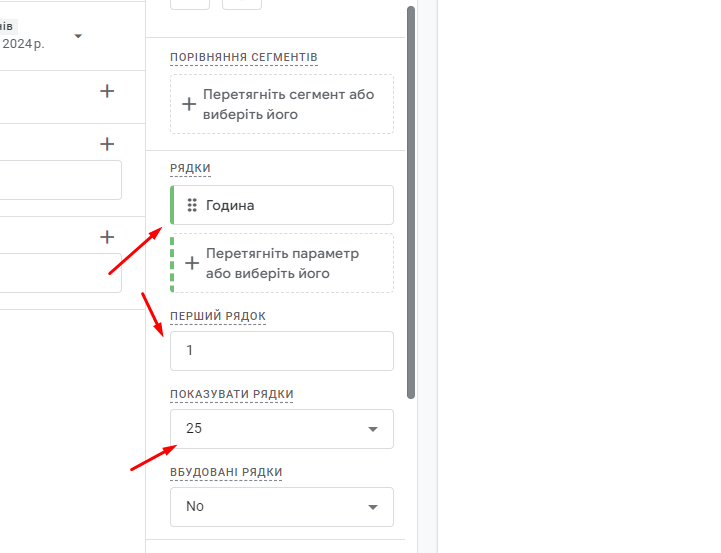This screenshot has width=721, height=553.
Task: Click the ПЕРШИЙ РЯДОК label
Action: 218,316
